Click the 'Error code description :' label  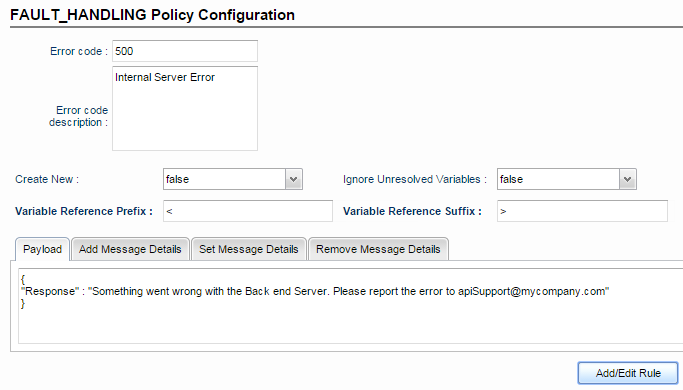point(78,116)
